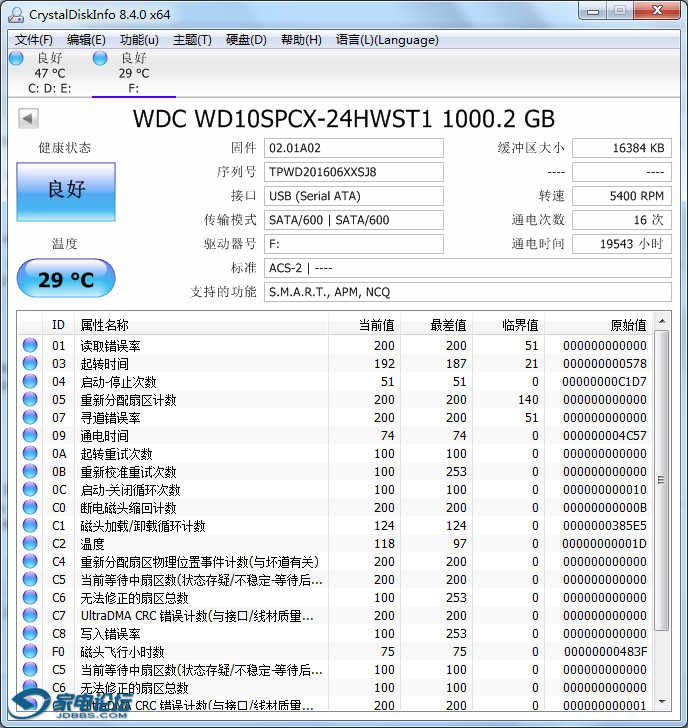
Task: Click the buffer size value 16384 KB
Action: (x=622, y=148)
